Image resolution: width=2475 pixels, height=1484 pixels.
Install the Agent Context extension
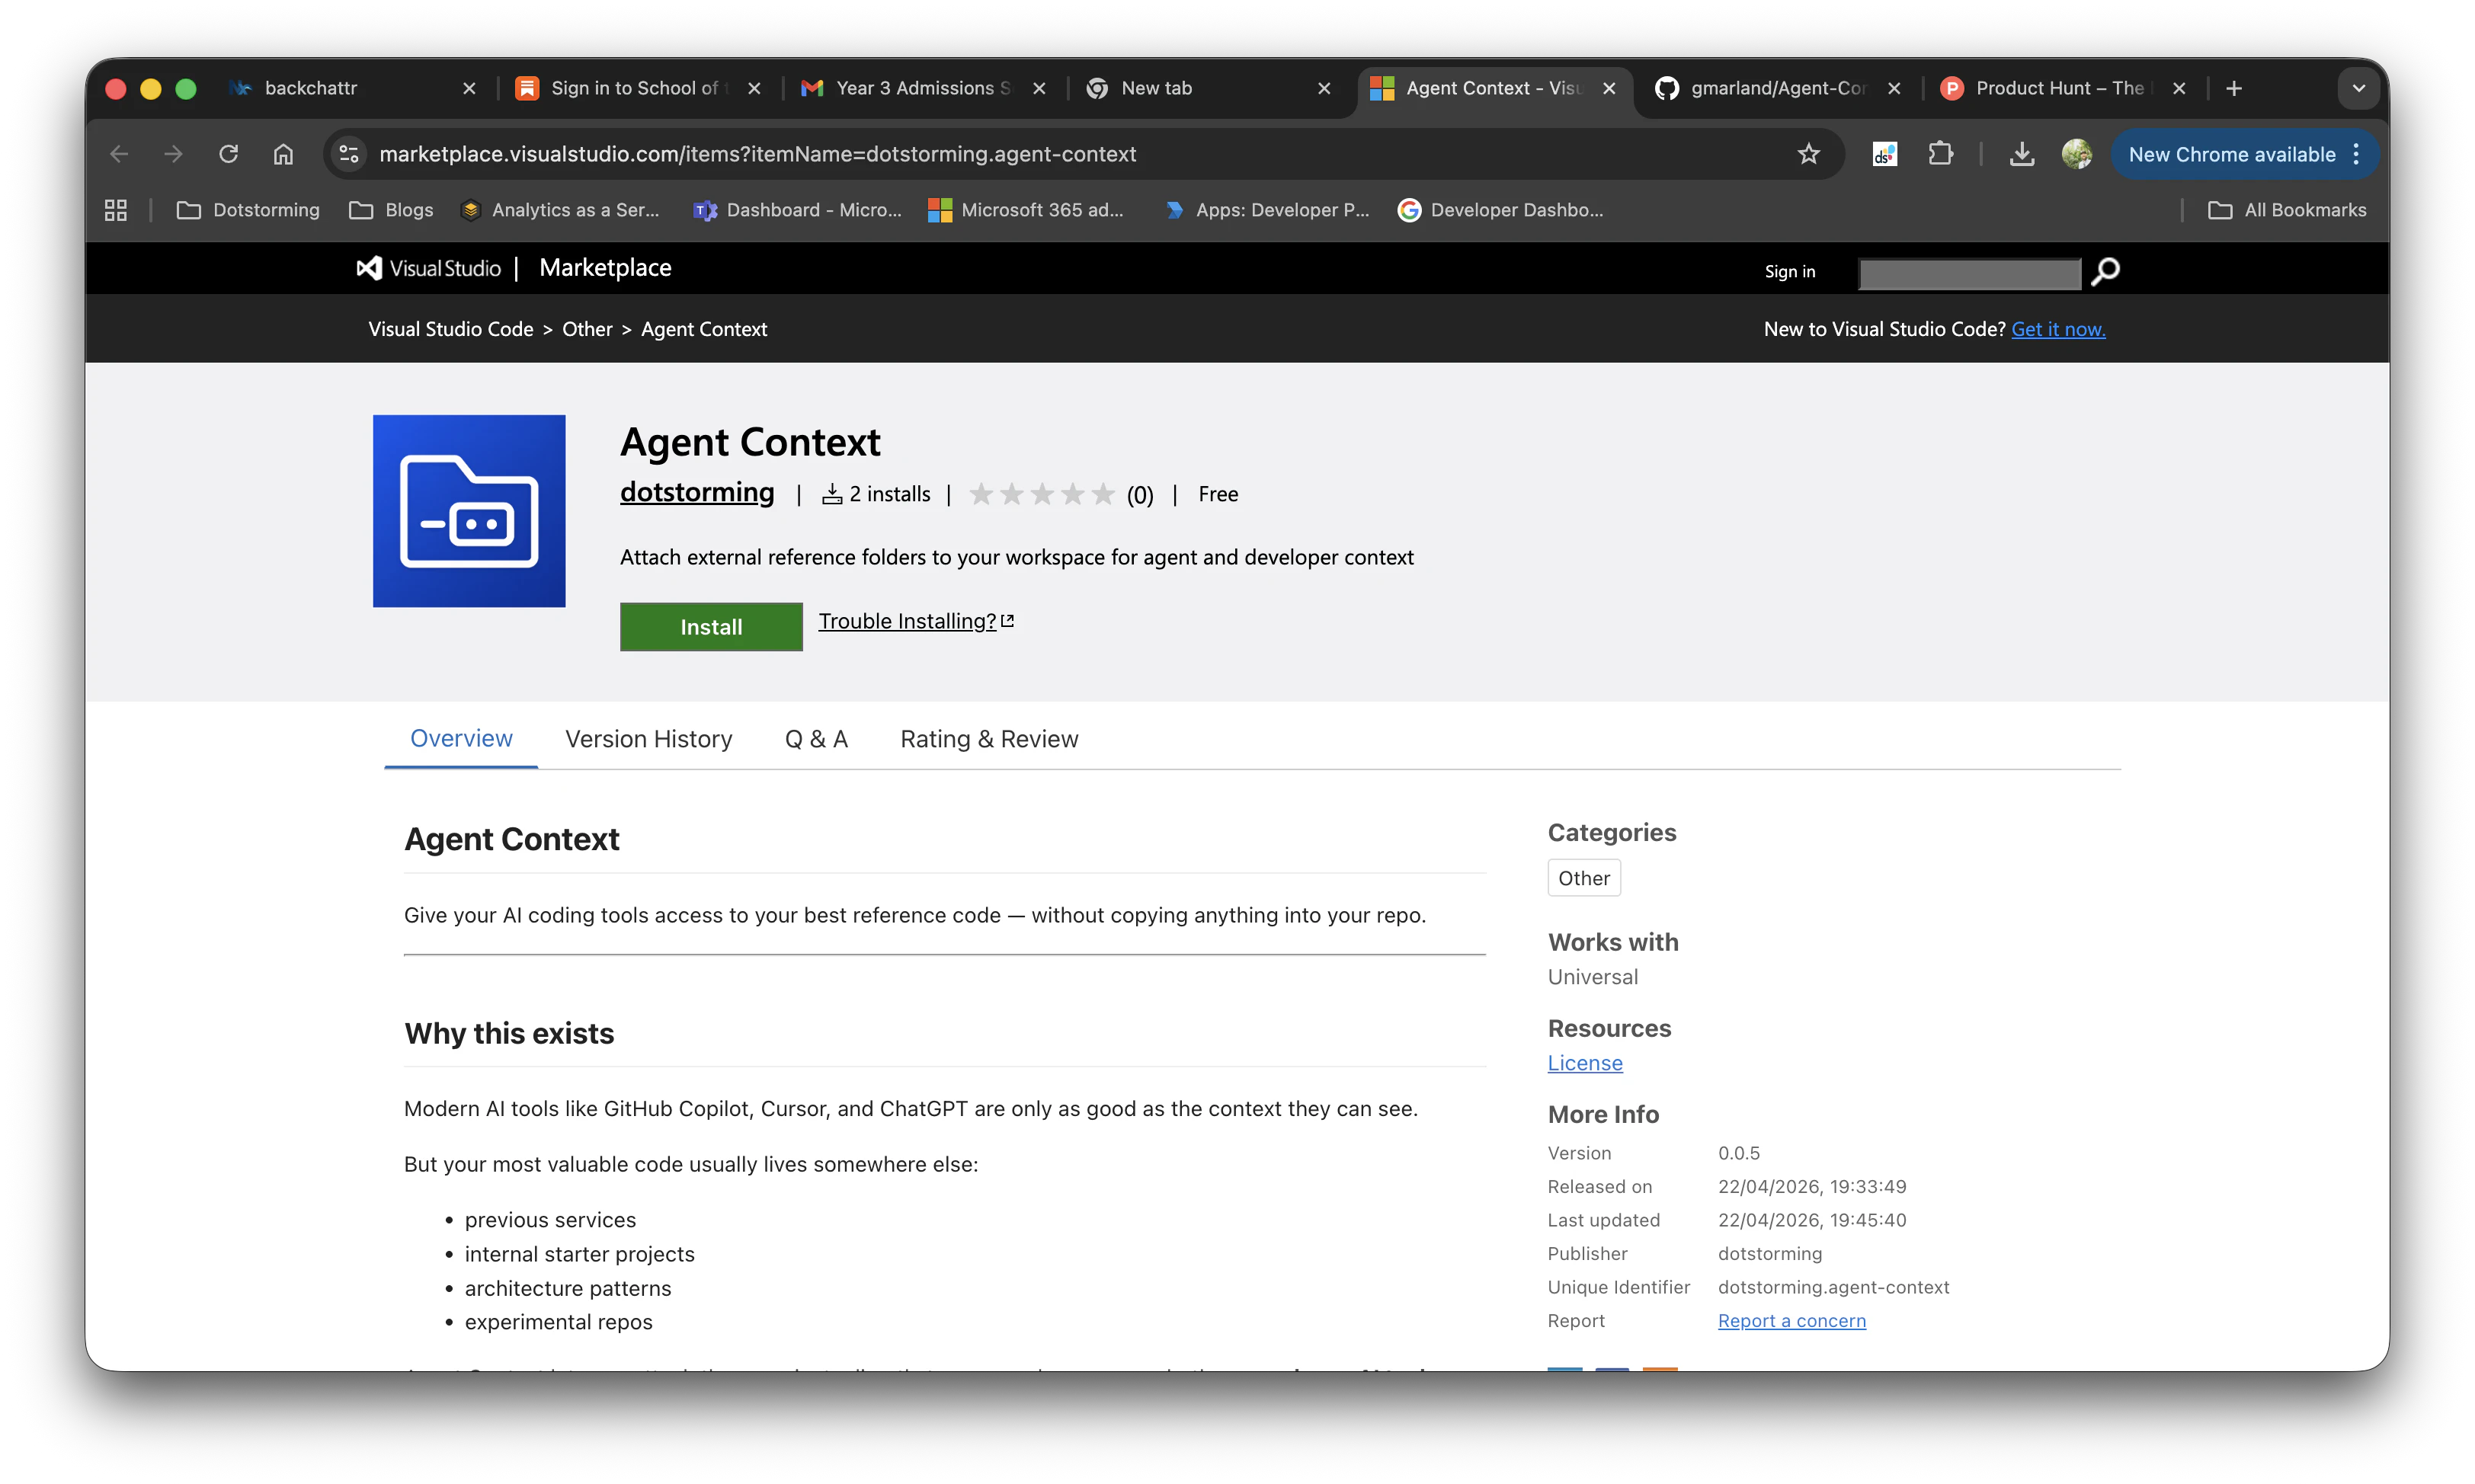(x=710, y=626)
